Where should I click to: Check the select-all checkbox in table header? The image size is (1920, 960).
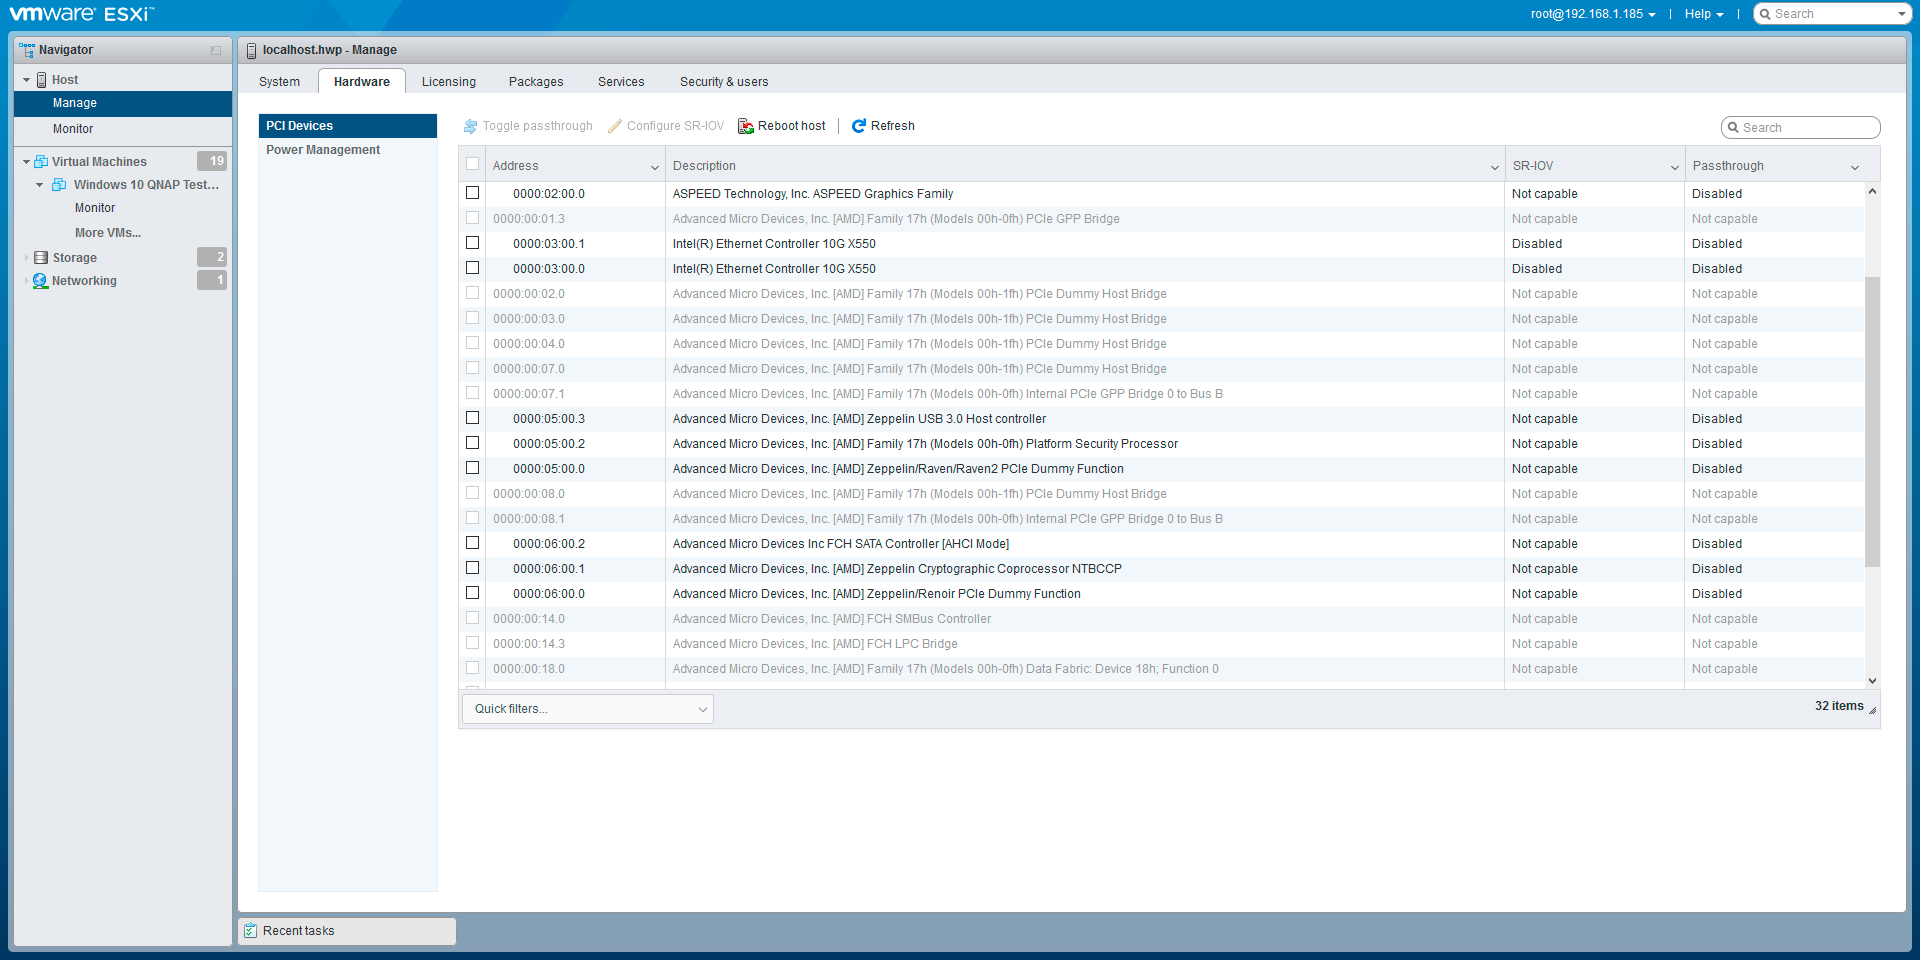click(x=473, y=165)
